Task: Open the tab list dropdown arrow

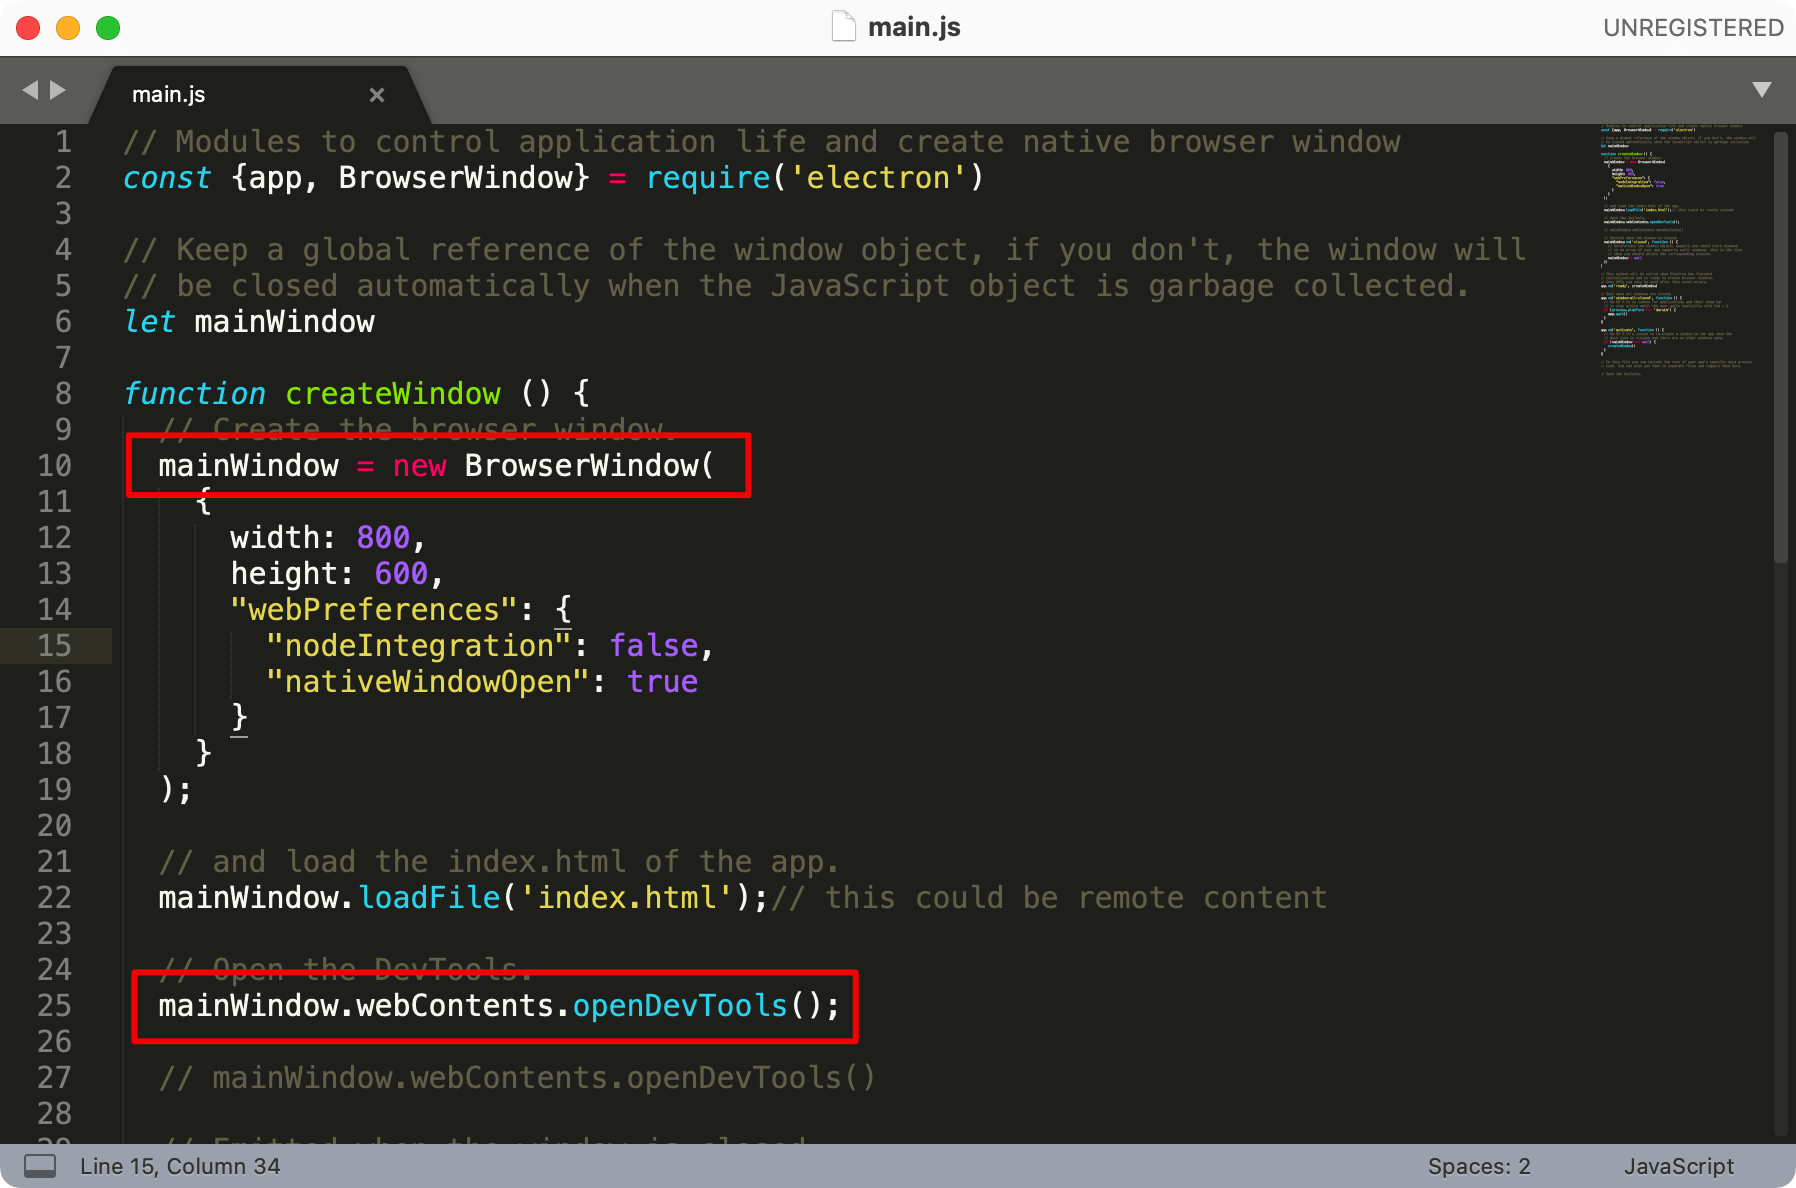Action: (x=1762, y=90)
